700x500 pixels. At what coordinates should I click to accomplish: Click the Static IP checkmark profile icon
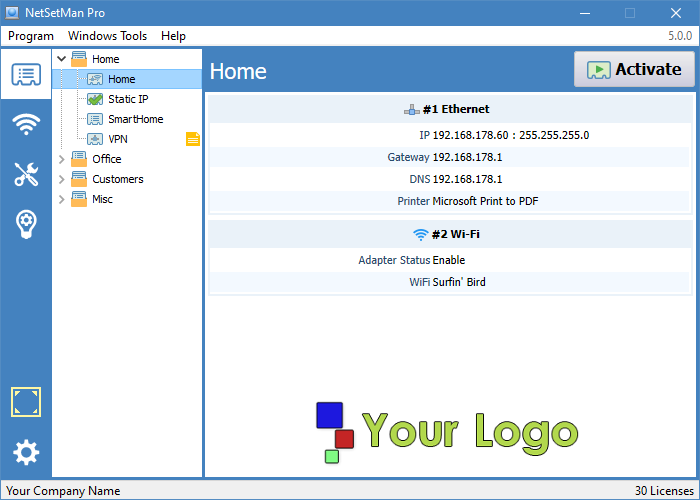95,99
